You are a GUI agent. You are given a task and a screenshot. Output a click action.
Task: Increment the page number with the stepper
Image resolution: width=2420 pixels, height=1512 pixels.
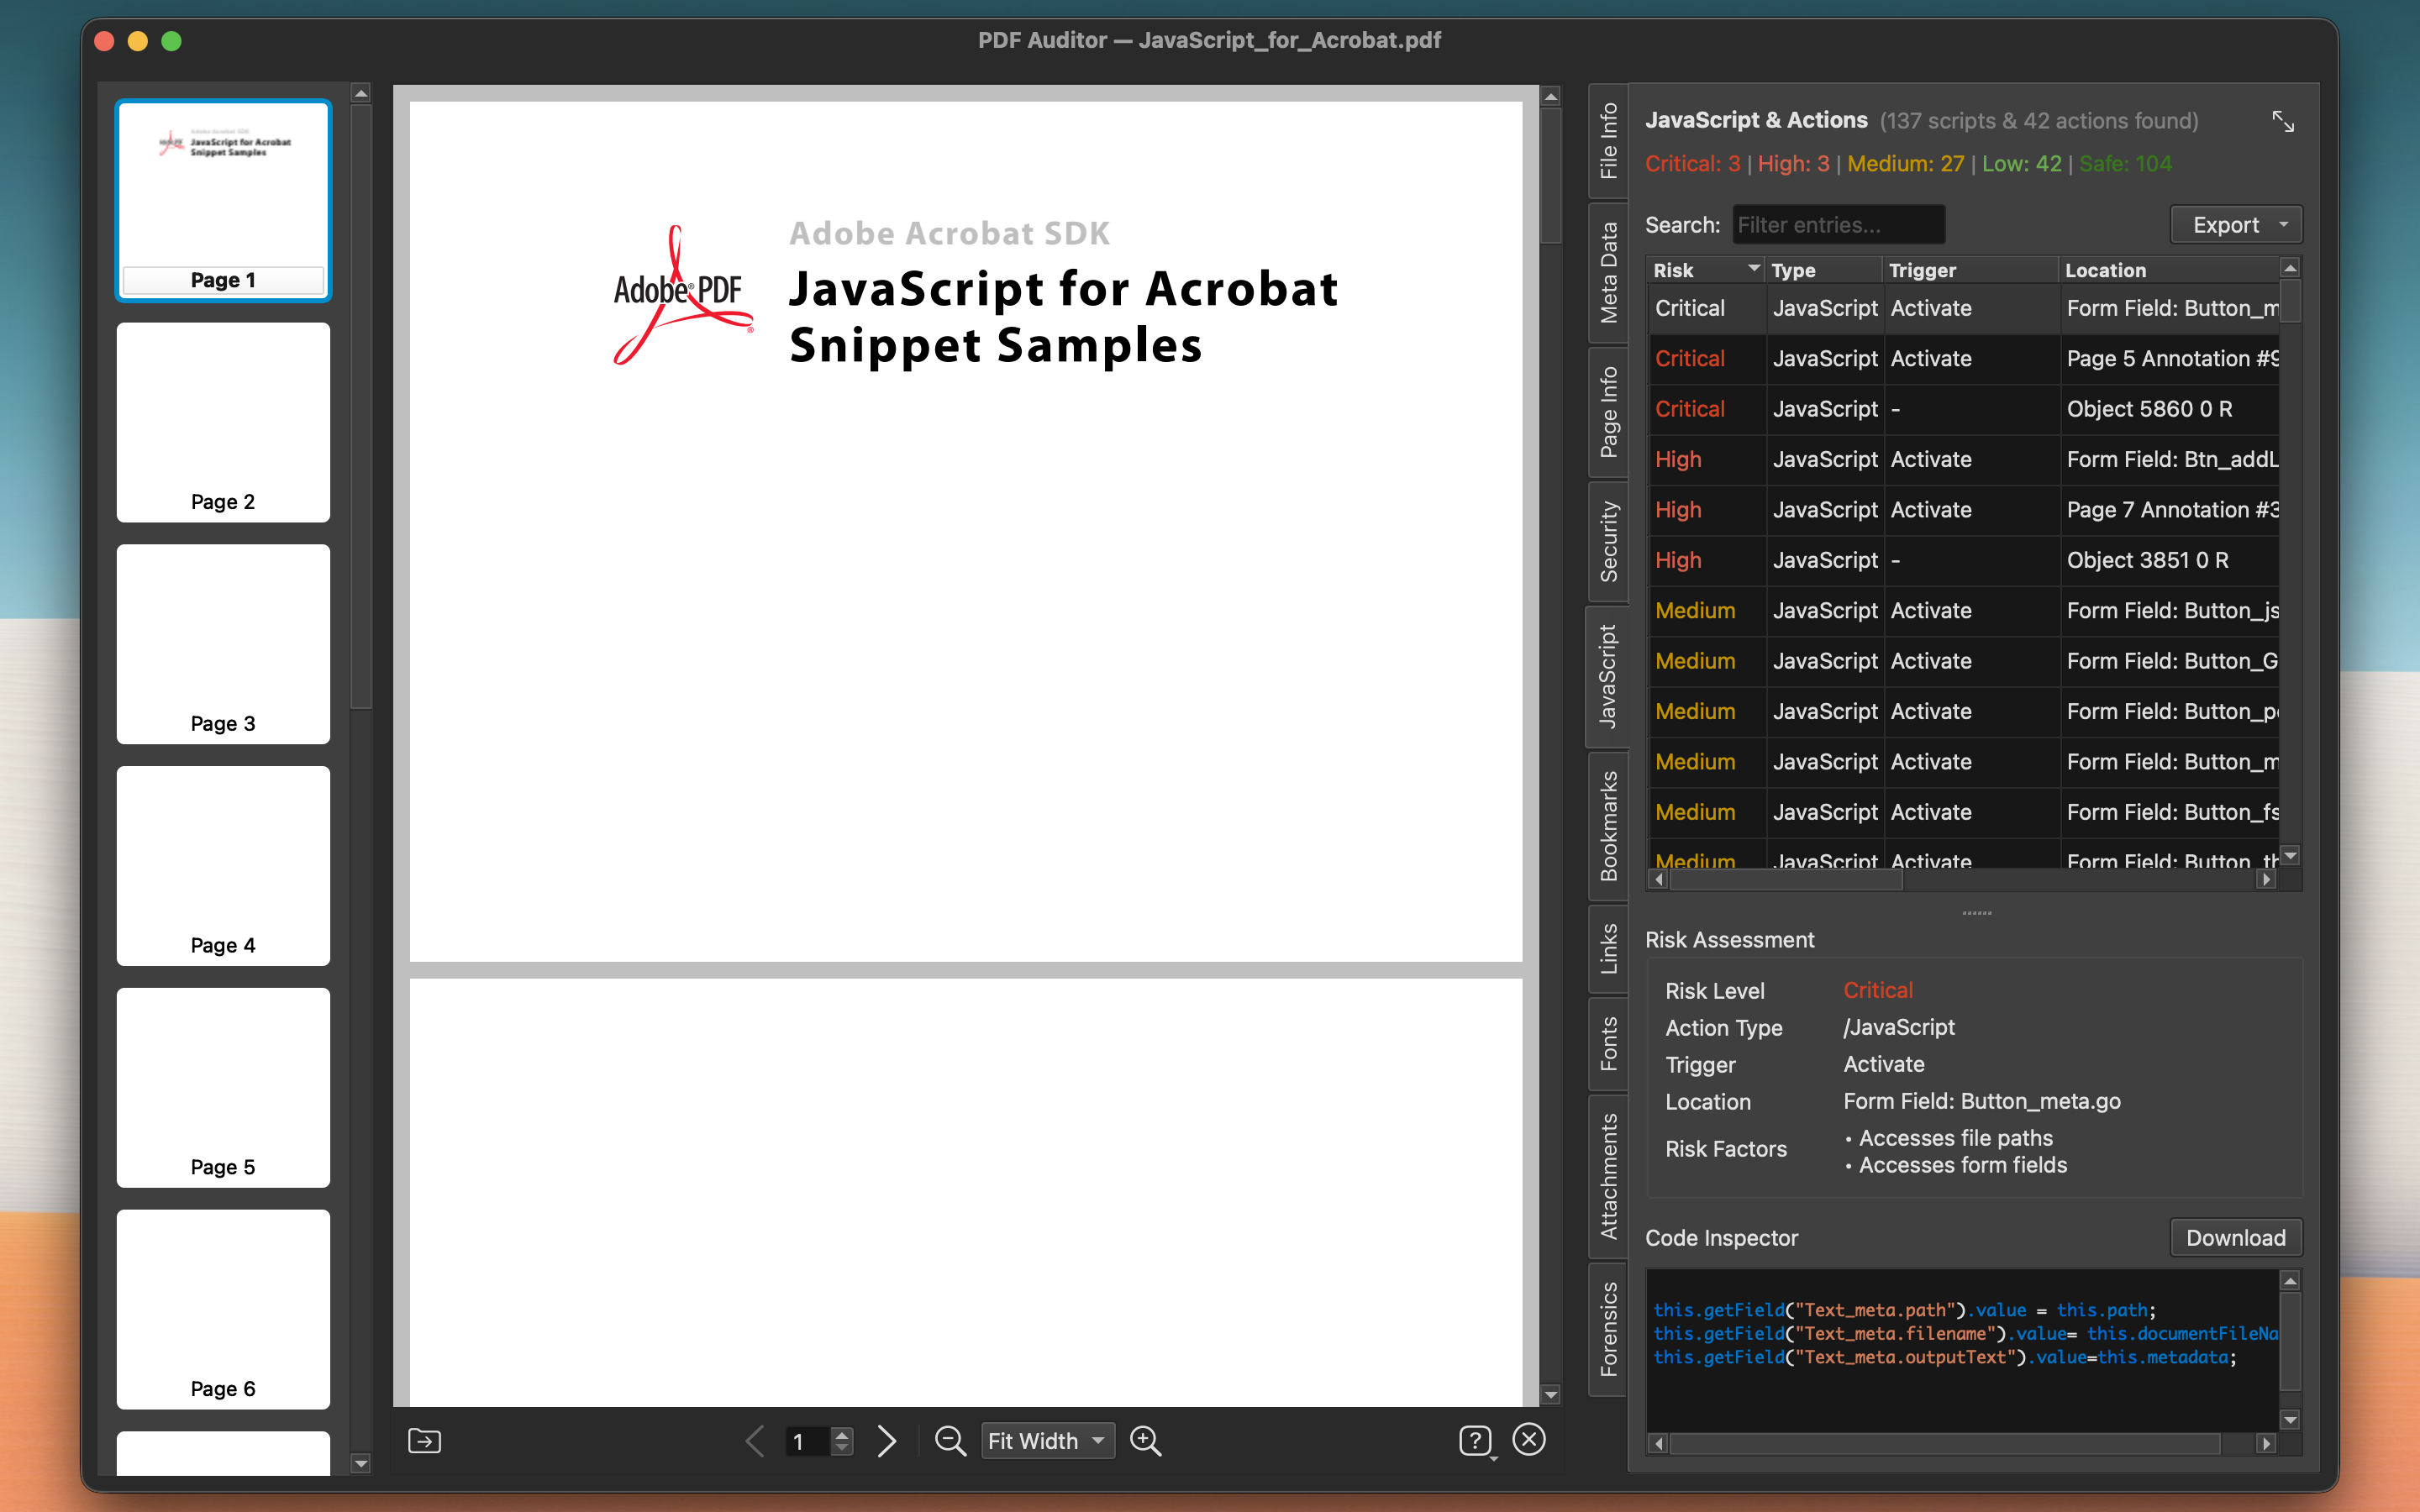coord(843,1434)
